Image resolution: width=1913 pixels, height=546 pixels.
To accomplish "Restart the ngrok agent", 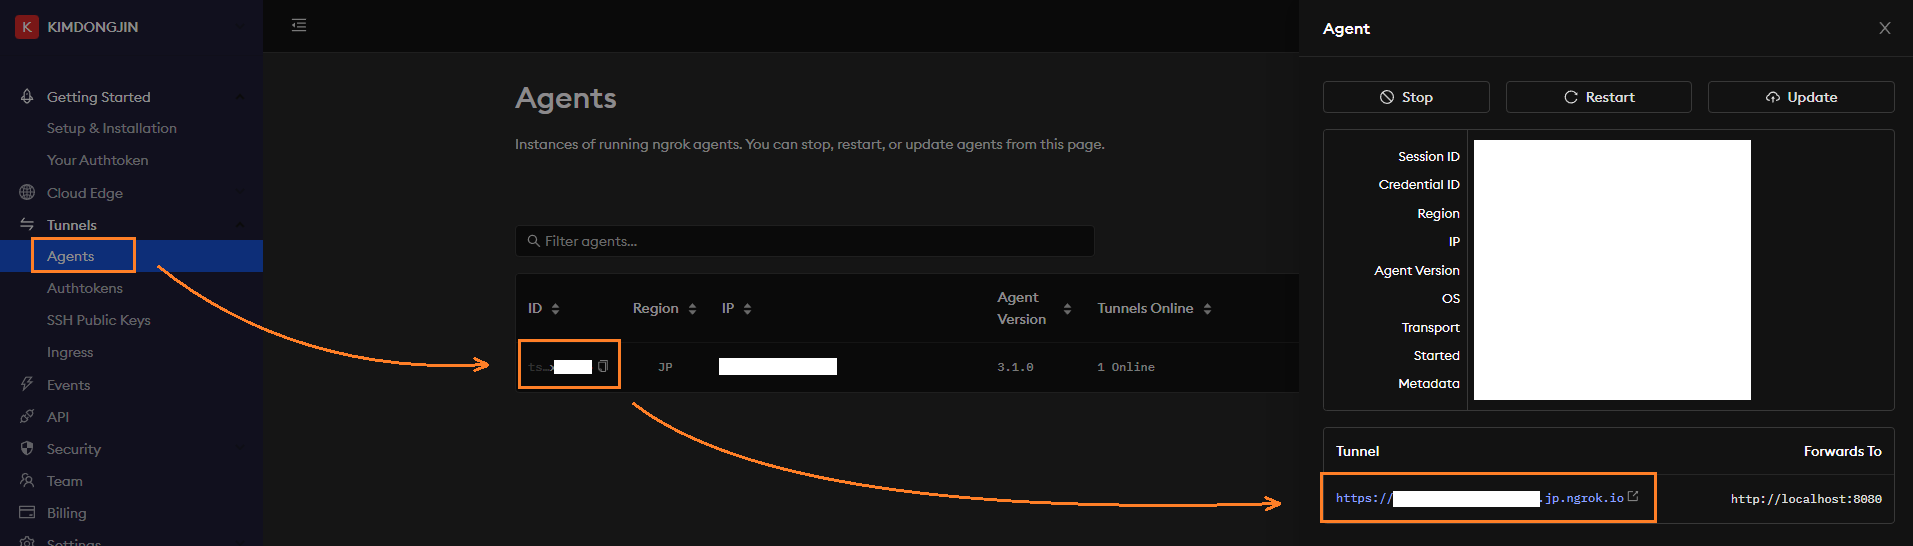I will [1599, 97].
